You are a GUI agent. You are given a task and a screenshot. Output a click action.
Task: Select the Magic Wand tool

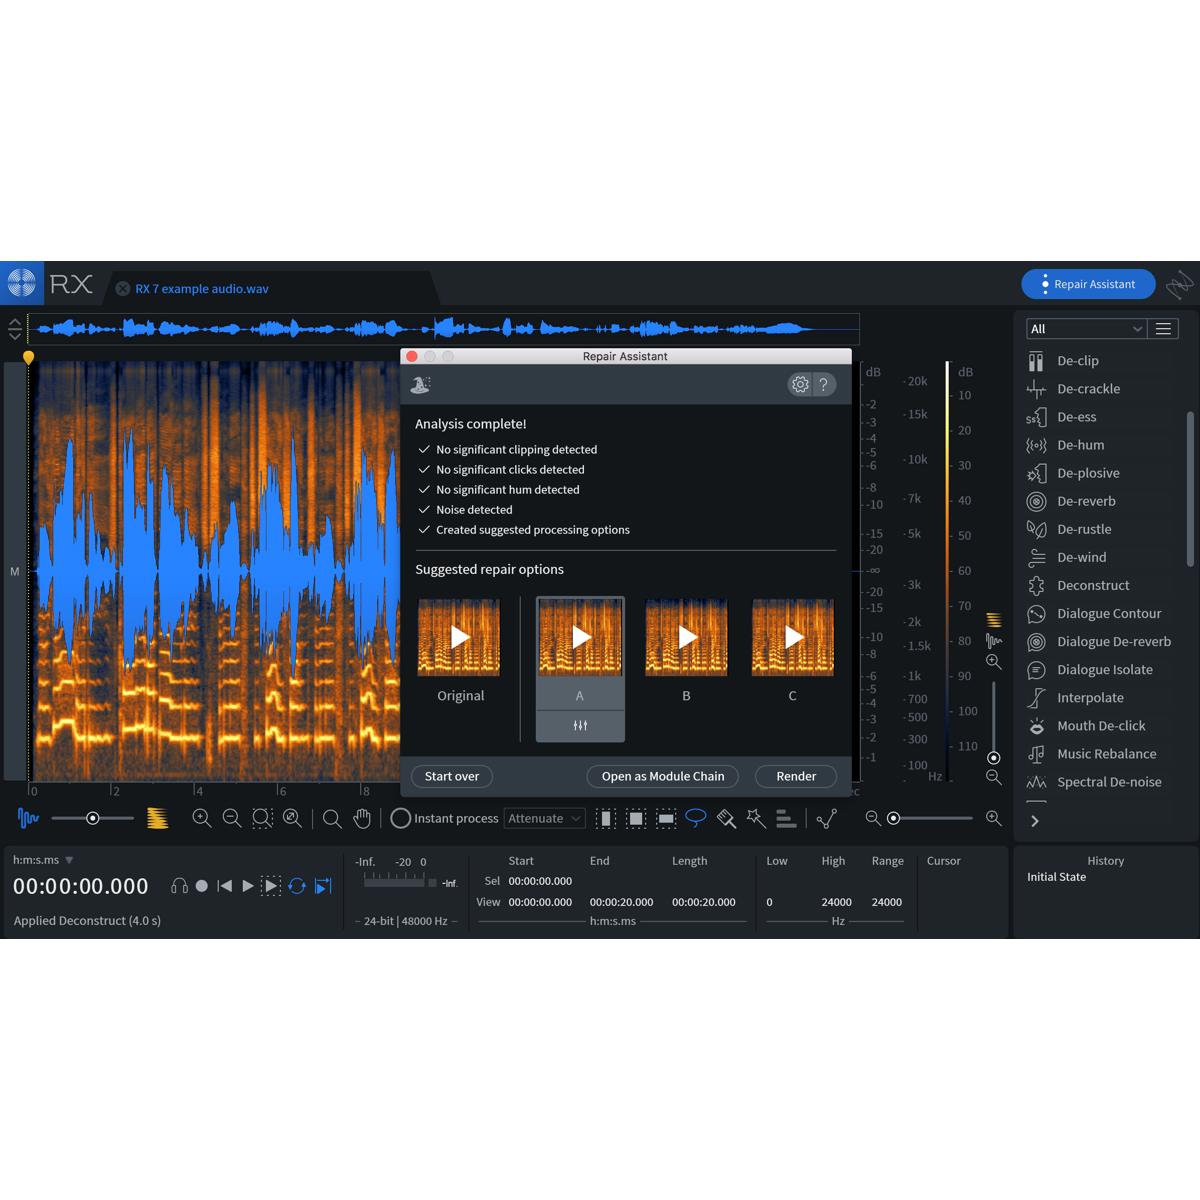[x=756, y=818]
